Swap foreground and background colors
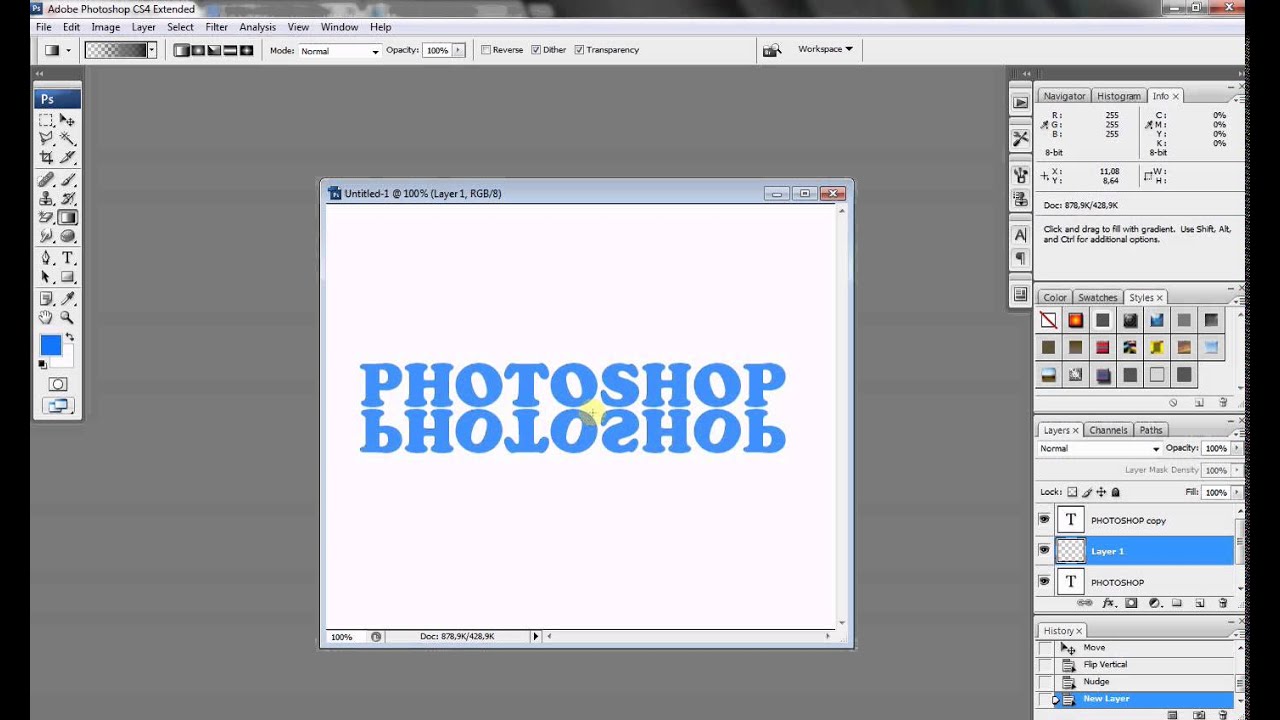This screenshot has width=1280, height=720. coord(69,337)
